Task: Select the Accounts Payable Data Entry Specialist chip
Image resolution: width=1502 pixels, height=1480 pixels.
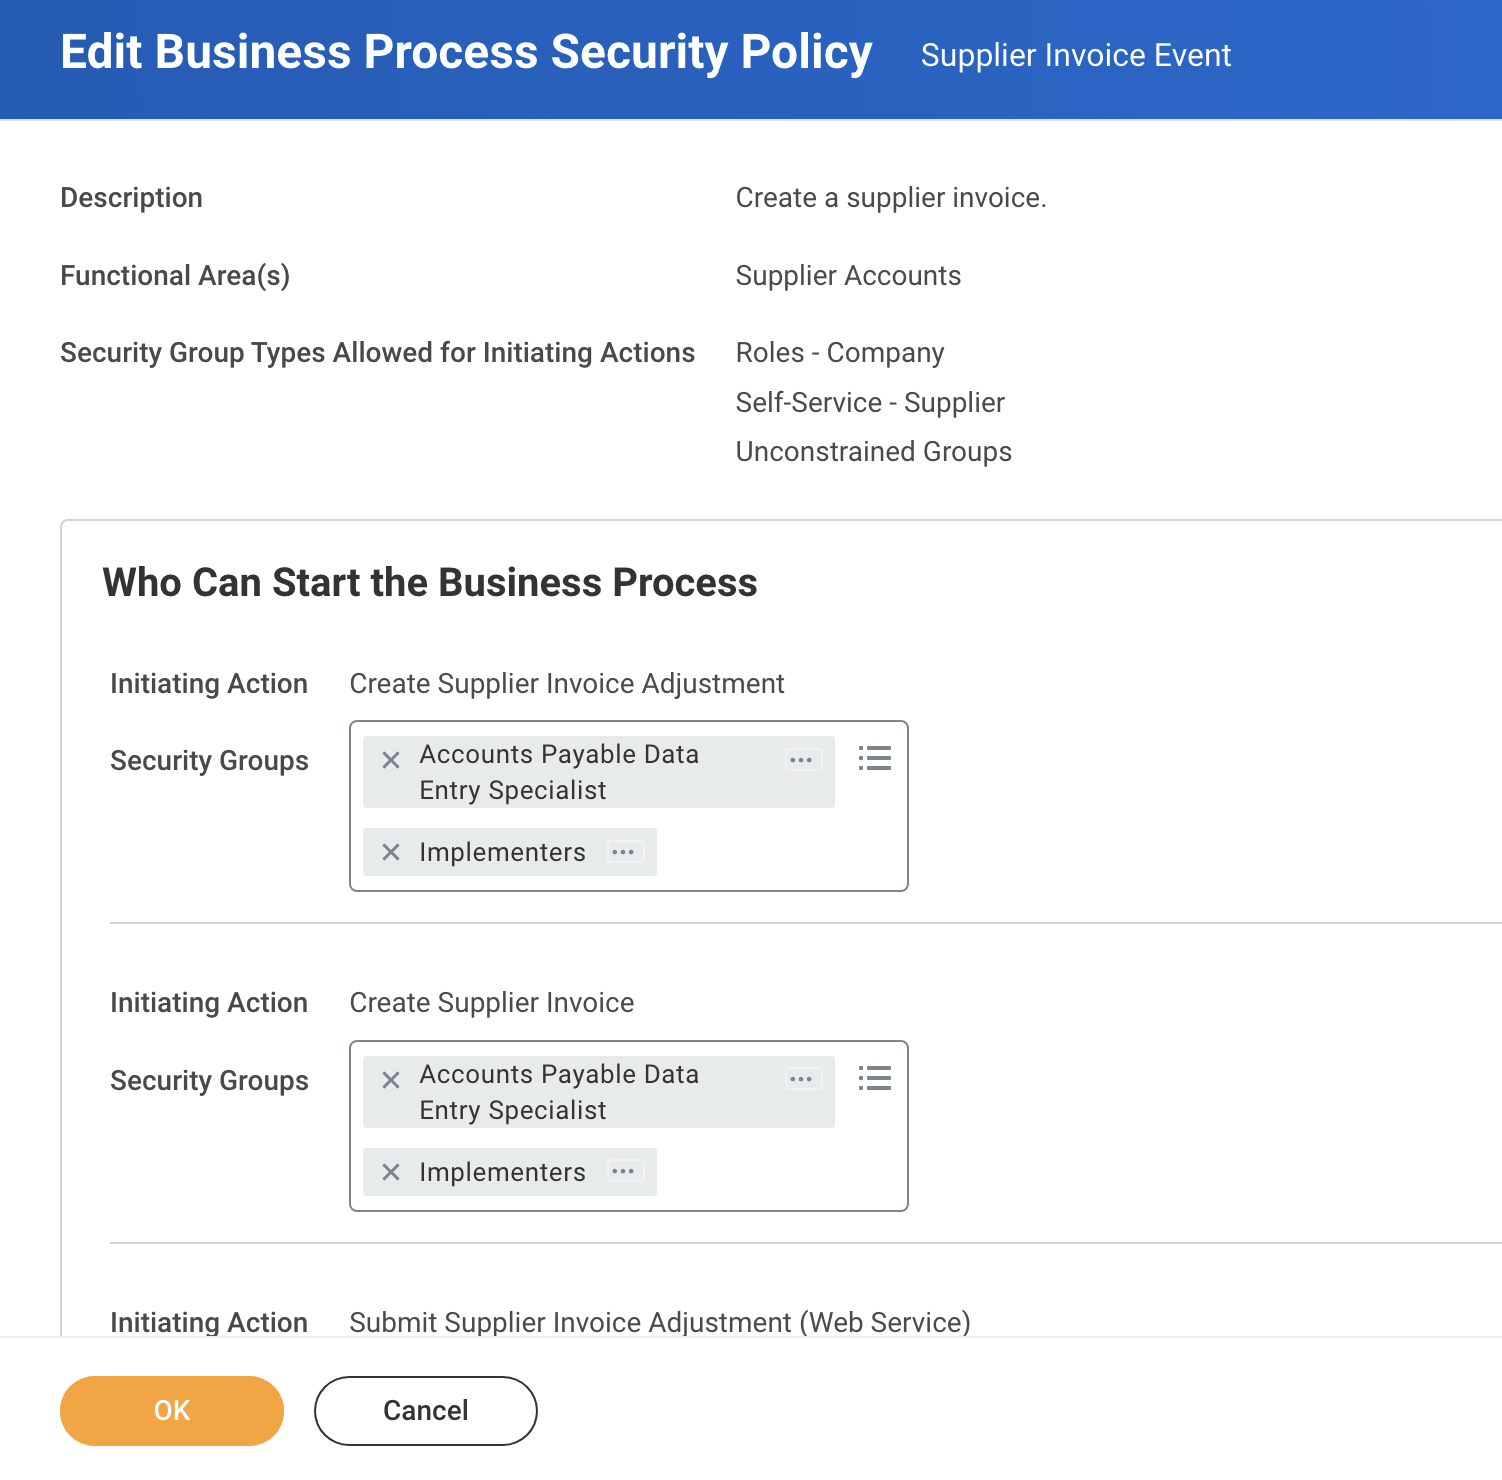Action: (x=558, y=771)
